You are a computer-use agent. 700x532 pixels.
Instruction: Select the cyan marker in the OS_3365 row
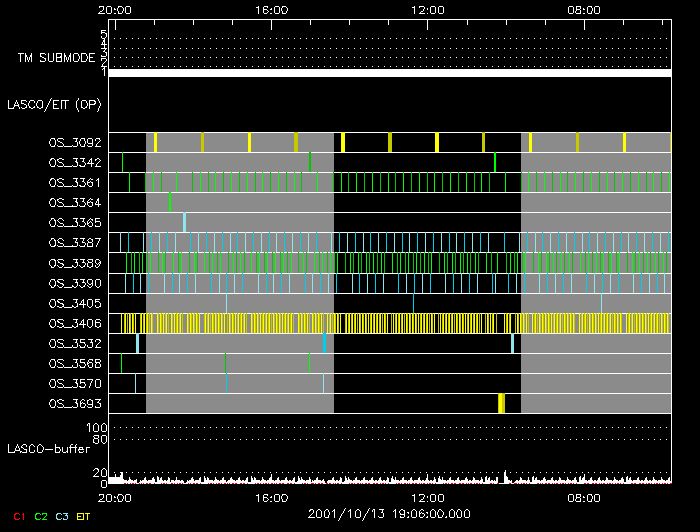click(185, 222)
